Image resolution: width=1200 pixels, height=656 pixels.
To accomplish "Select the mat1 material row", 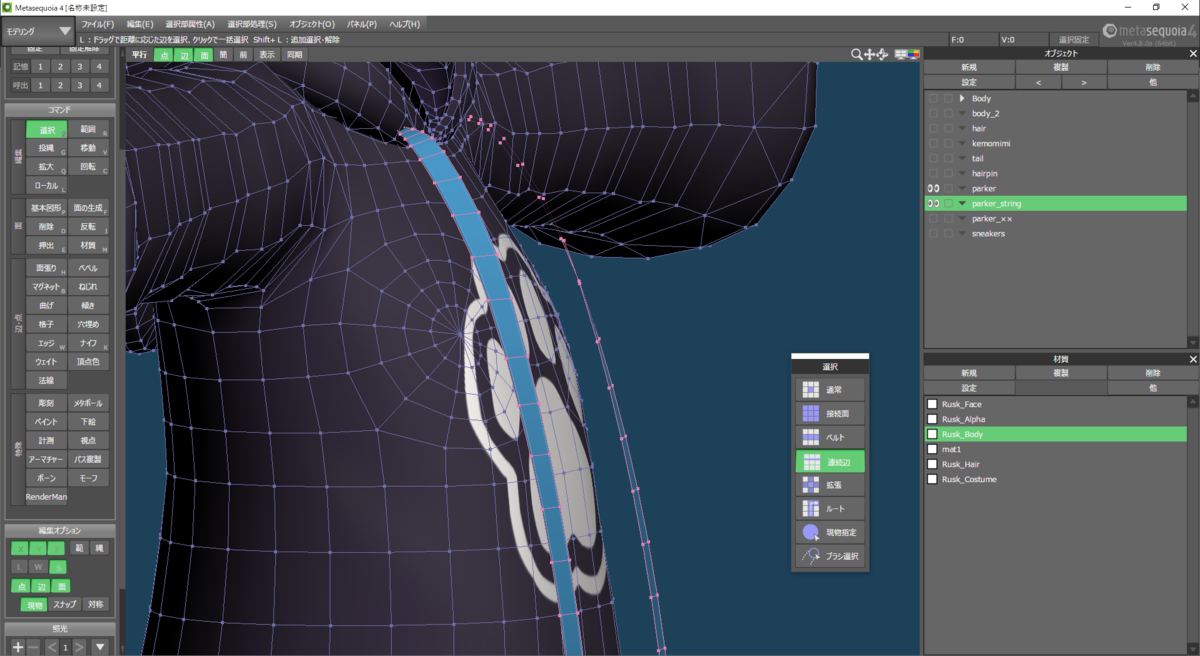I will coord(1055,449).
